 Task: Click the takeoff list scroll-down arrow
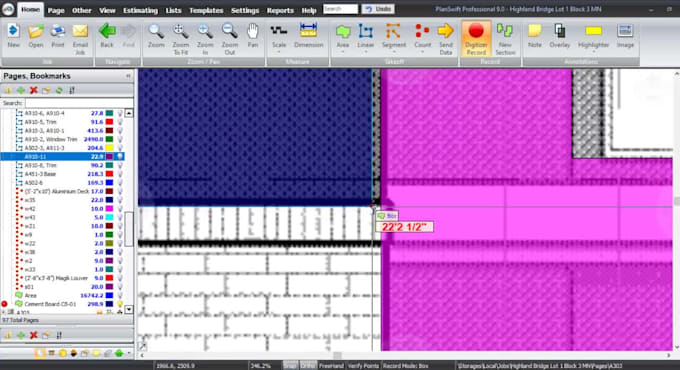pyautogui.click(x=129, y=309)
